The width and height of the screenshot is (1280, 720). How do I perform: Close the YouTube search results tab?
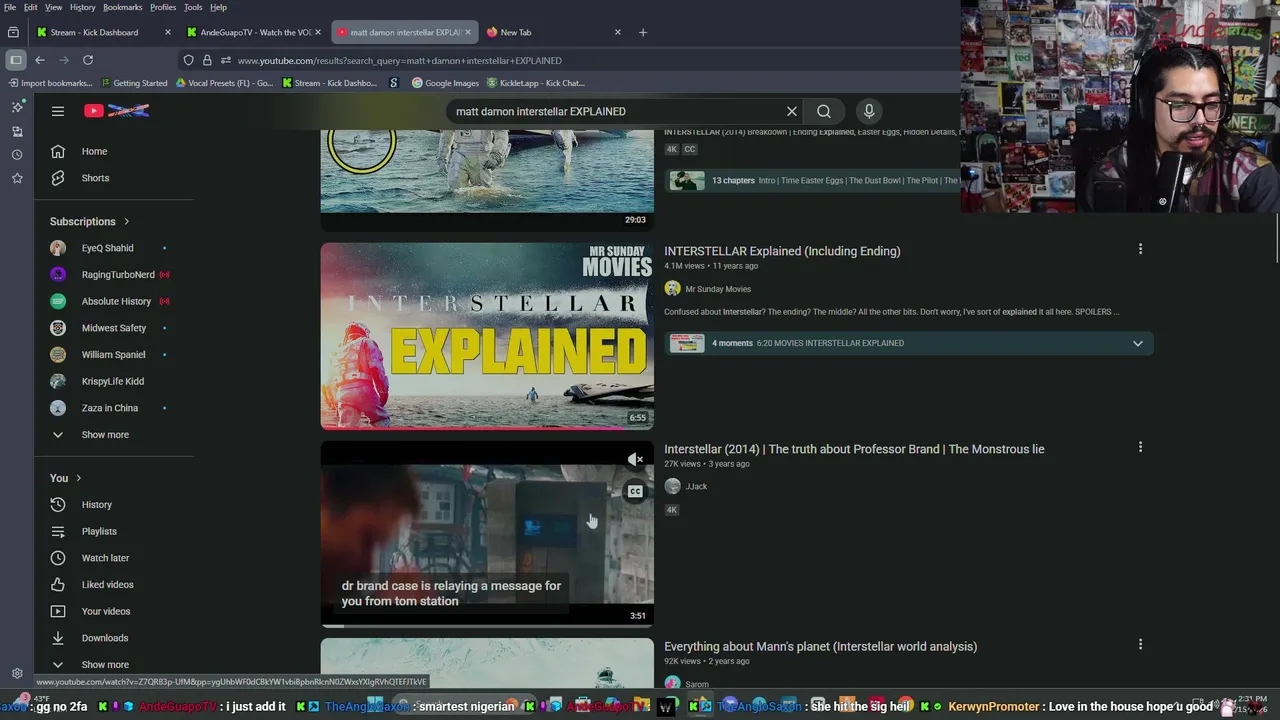pos(468,32)
